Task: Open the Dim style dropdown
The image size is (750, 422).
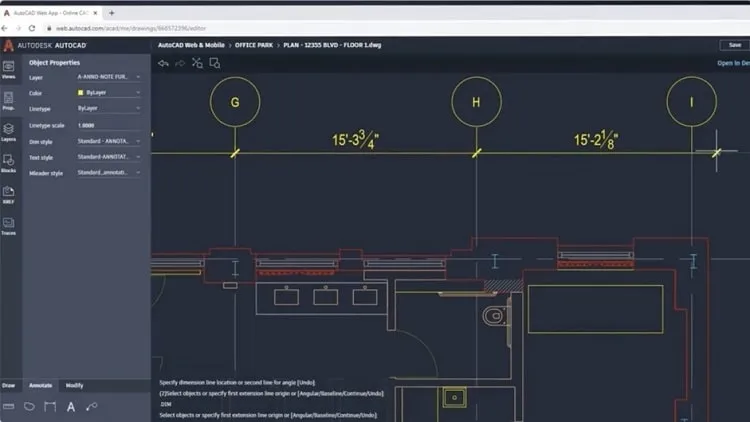Action: pos(109,141)
